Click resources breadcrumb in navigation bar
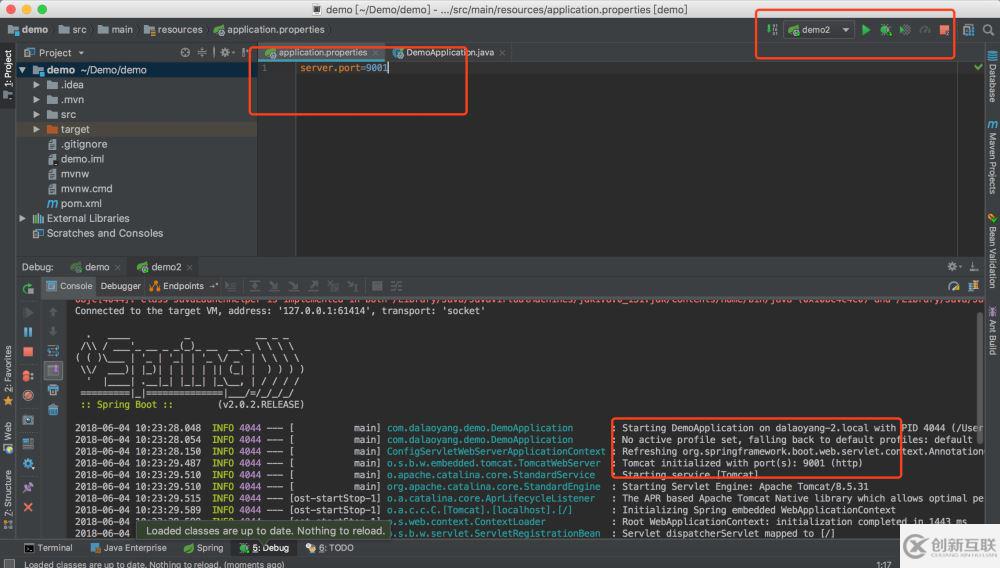Image resolution: width=1000 pixels, height=568 pixels. (173, 30)
